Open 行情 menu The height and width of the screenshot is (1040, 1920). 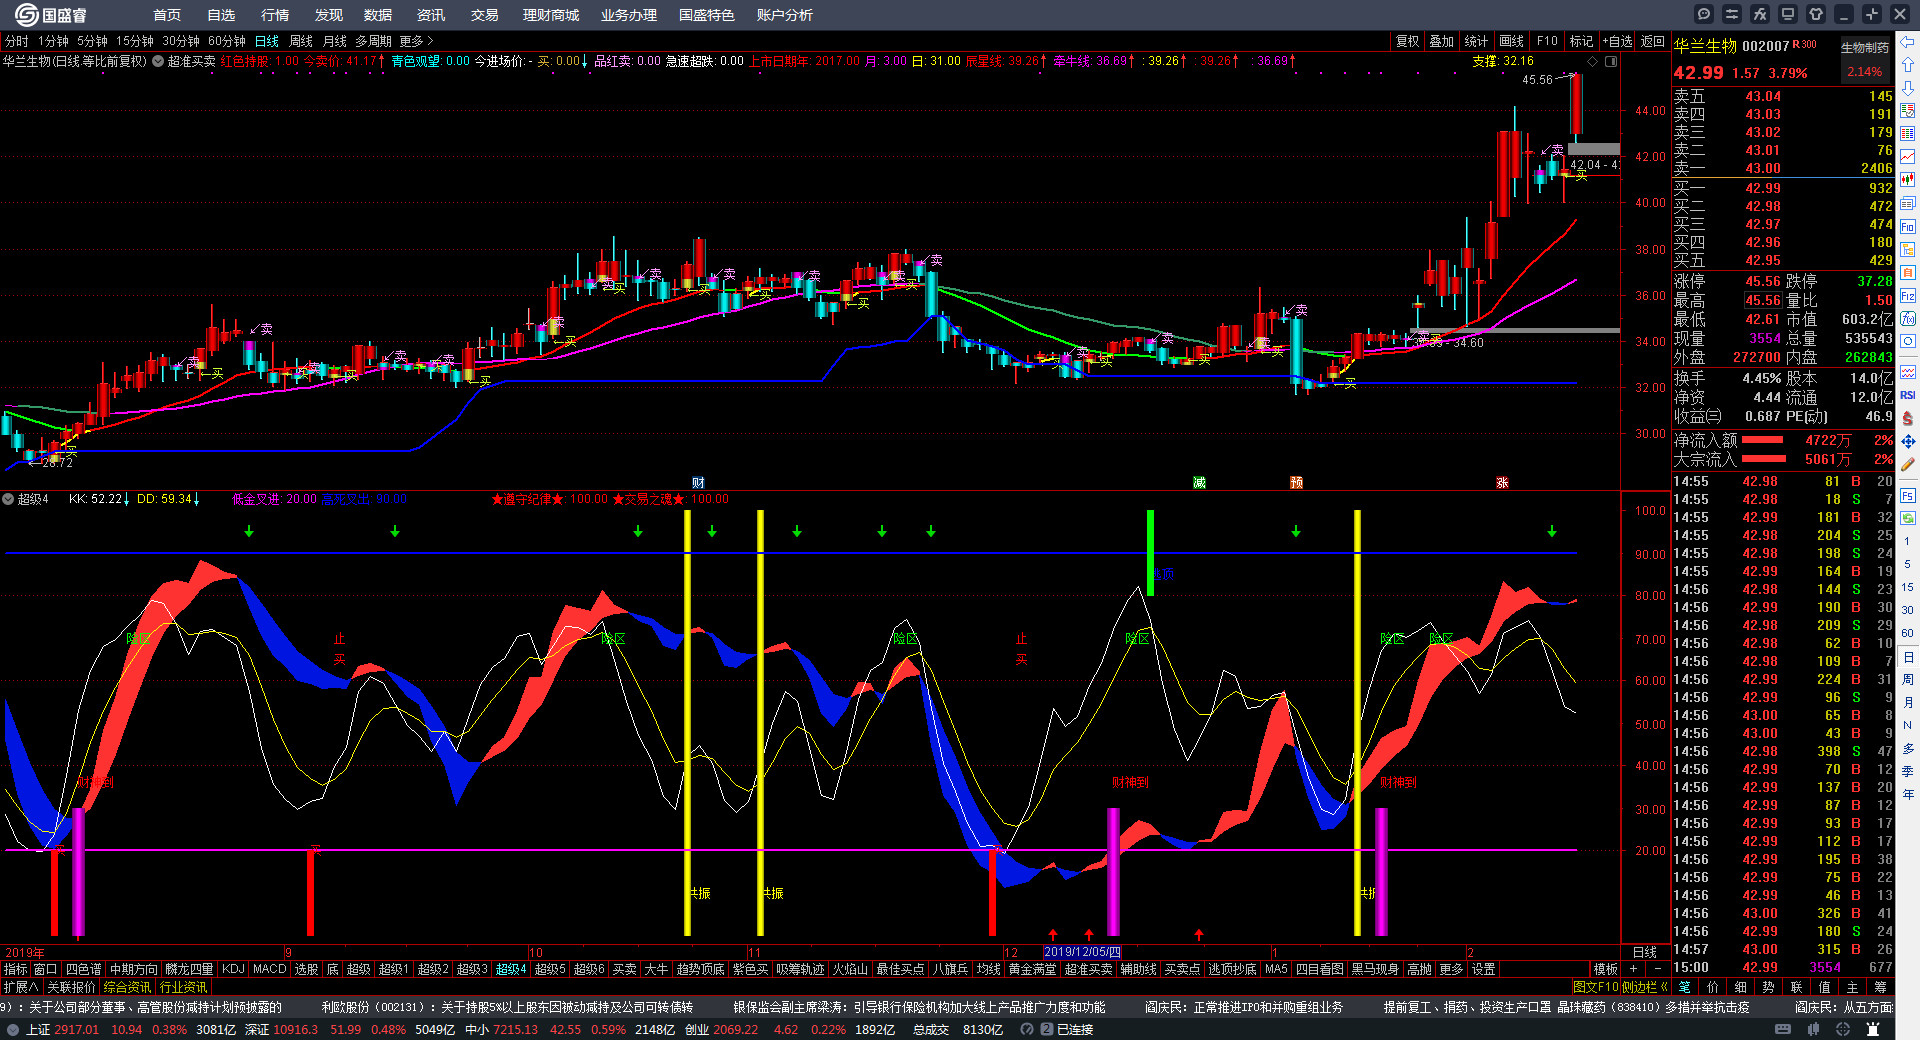275,15
